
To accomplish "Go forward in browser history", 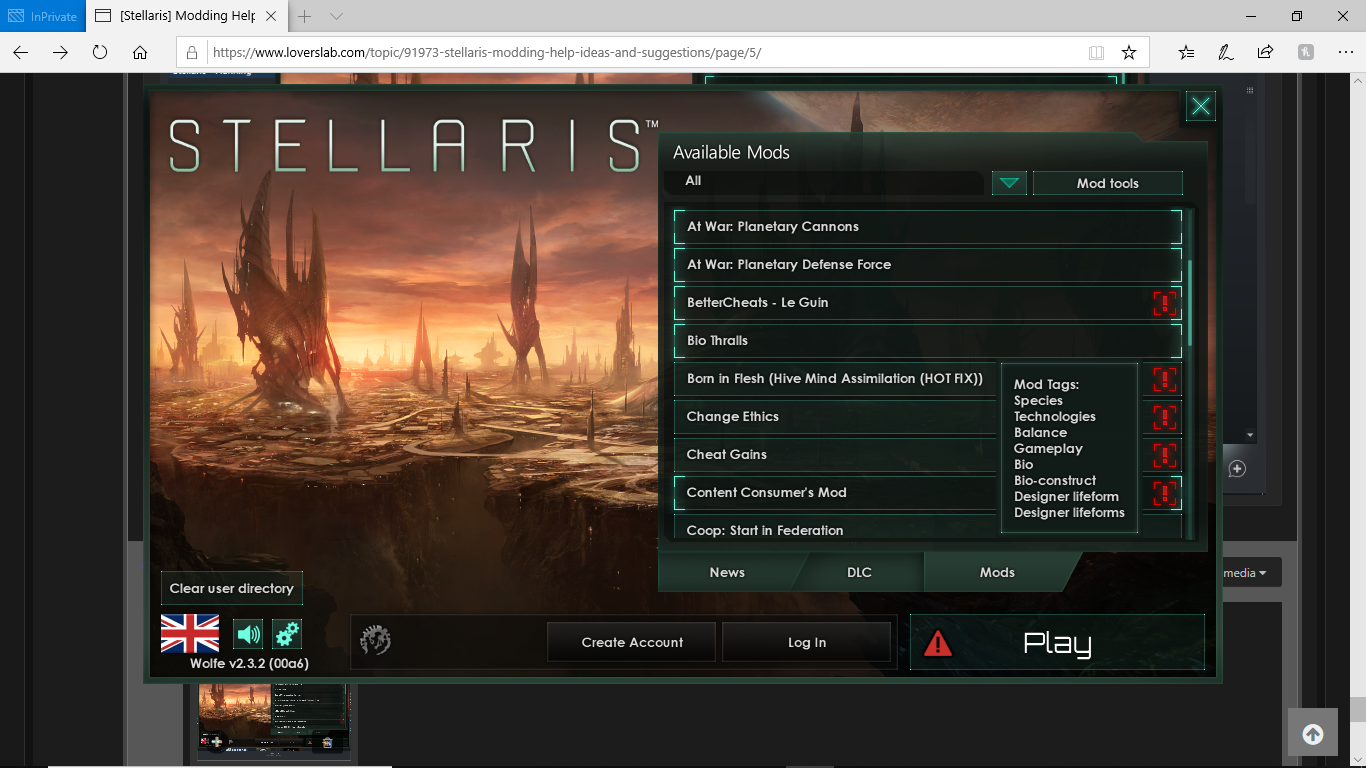I will click(x=60, y=52).
